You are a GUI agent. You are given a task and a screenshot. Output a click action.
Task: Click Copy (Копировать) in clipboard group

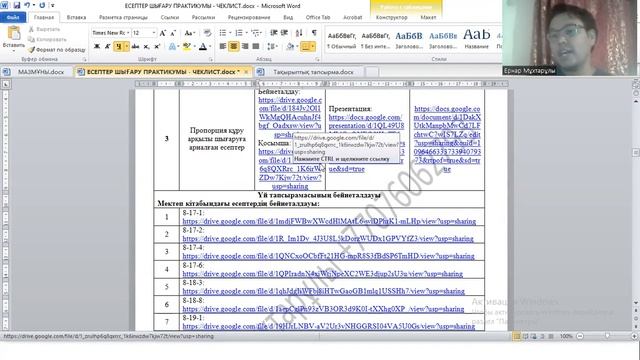[47, 40]
